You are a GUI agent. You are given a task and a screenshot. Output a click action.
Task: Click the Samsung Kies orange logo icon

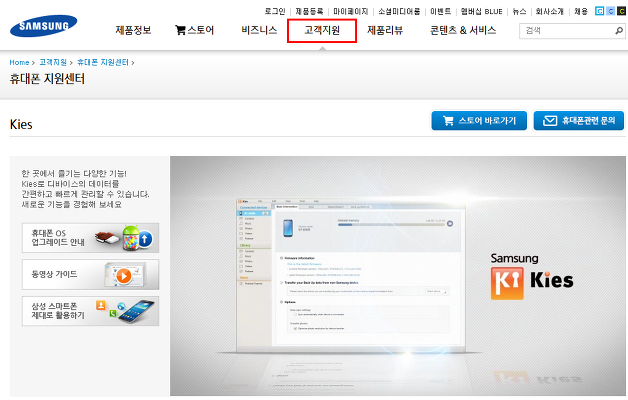point(507,283)
